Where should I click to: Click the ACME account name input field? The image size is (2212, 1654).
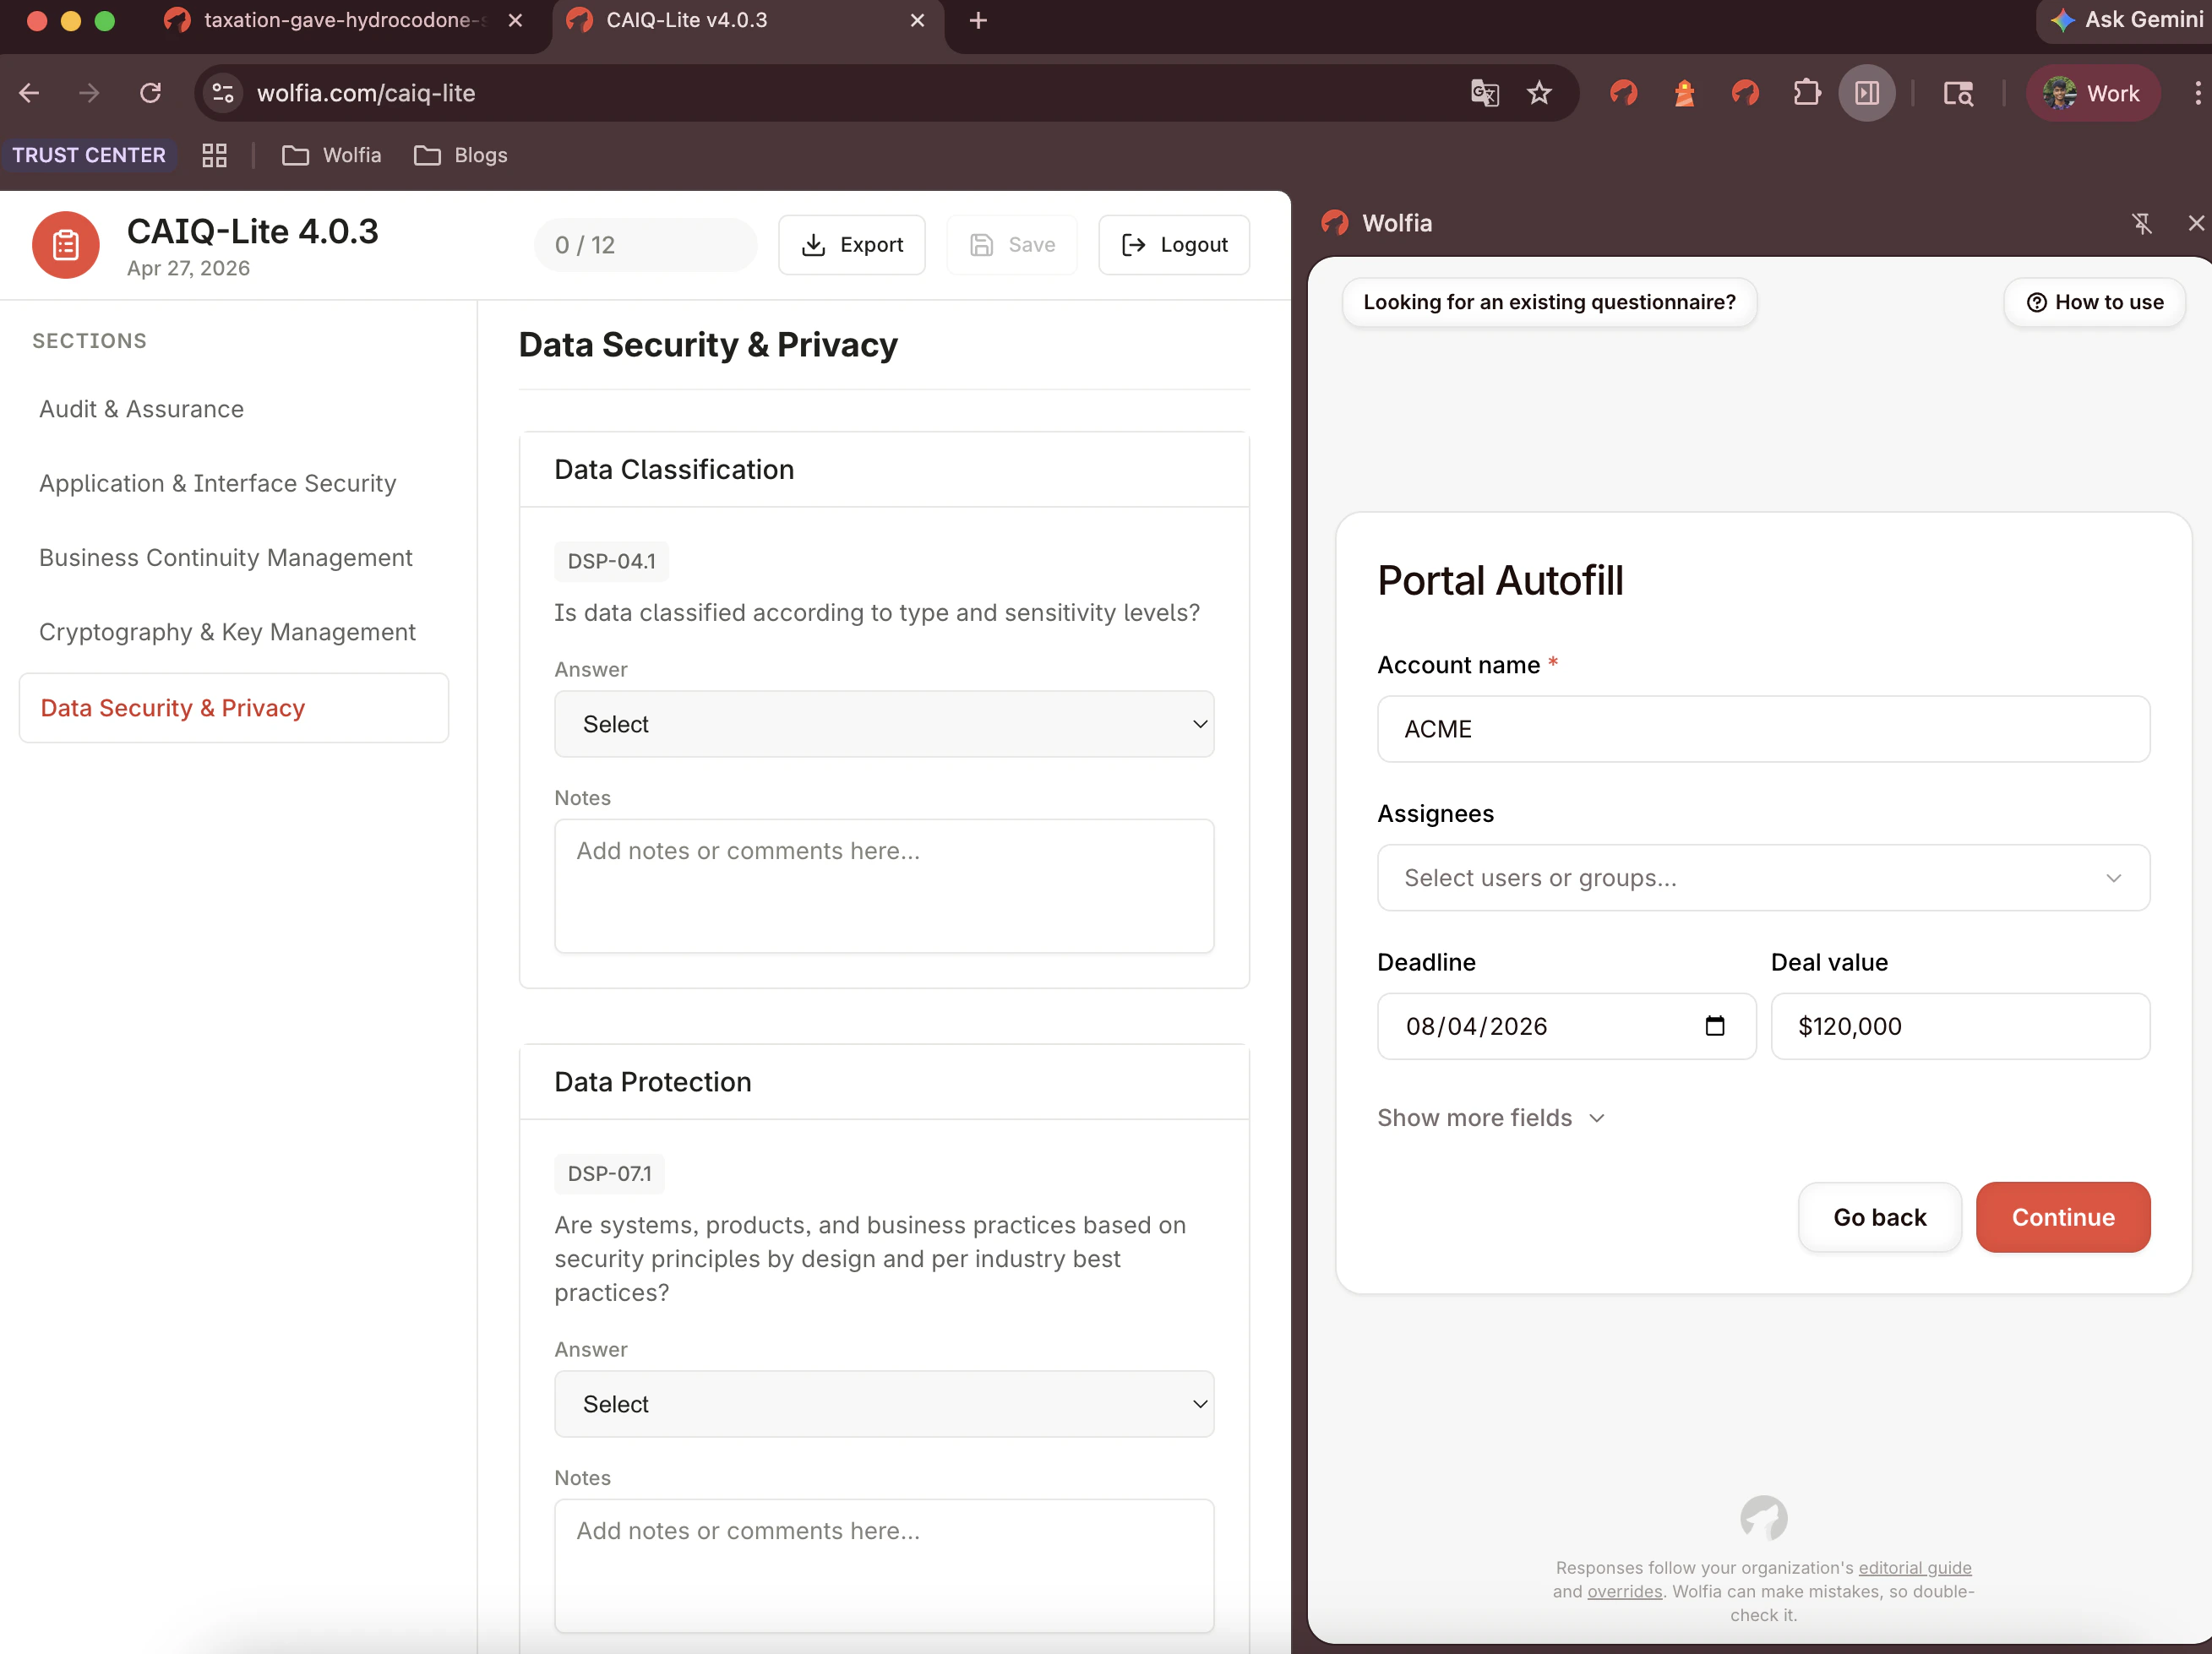pyautogui.click(x=1762, y=729)
